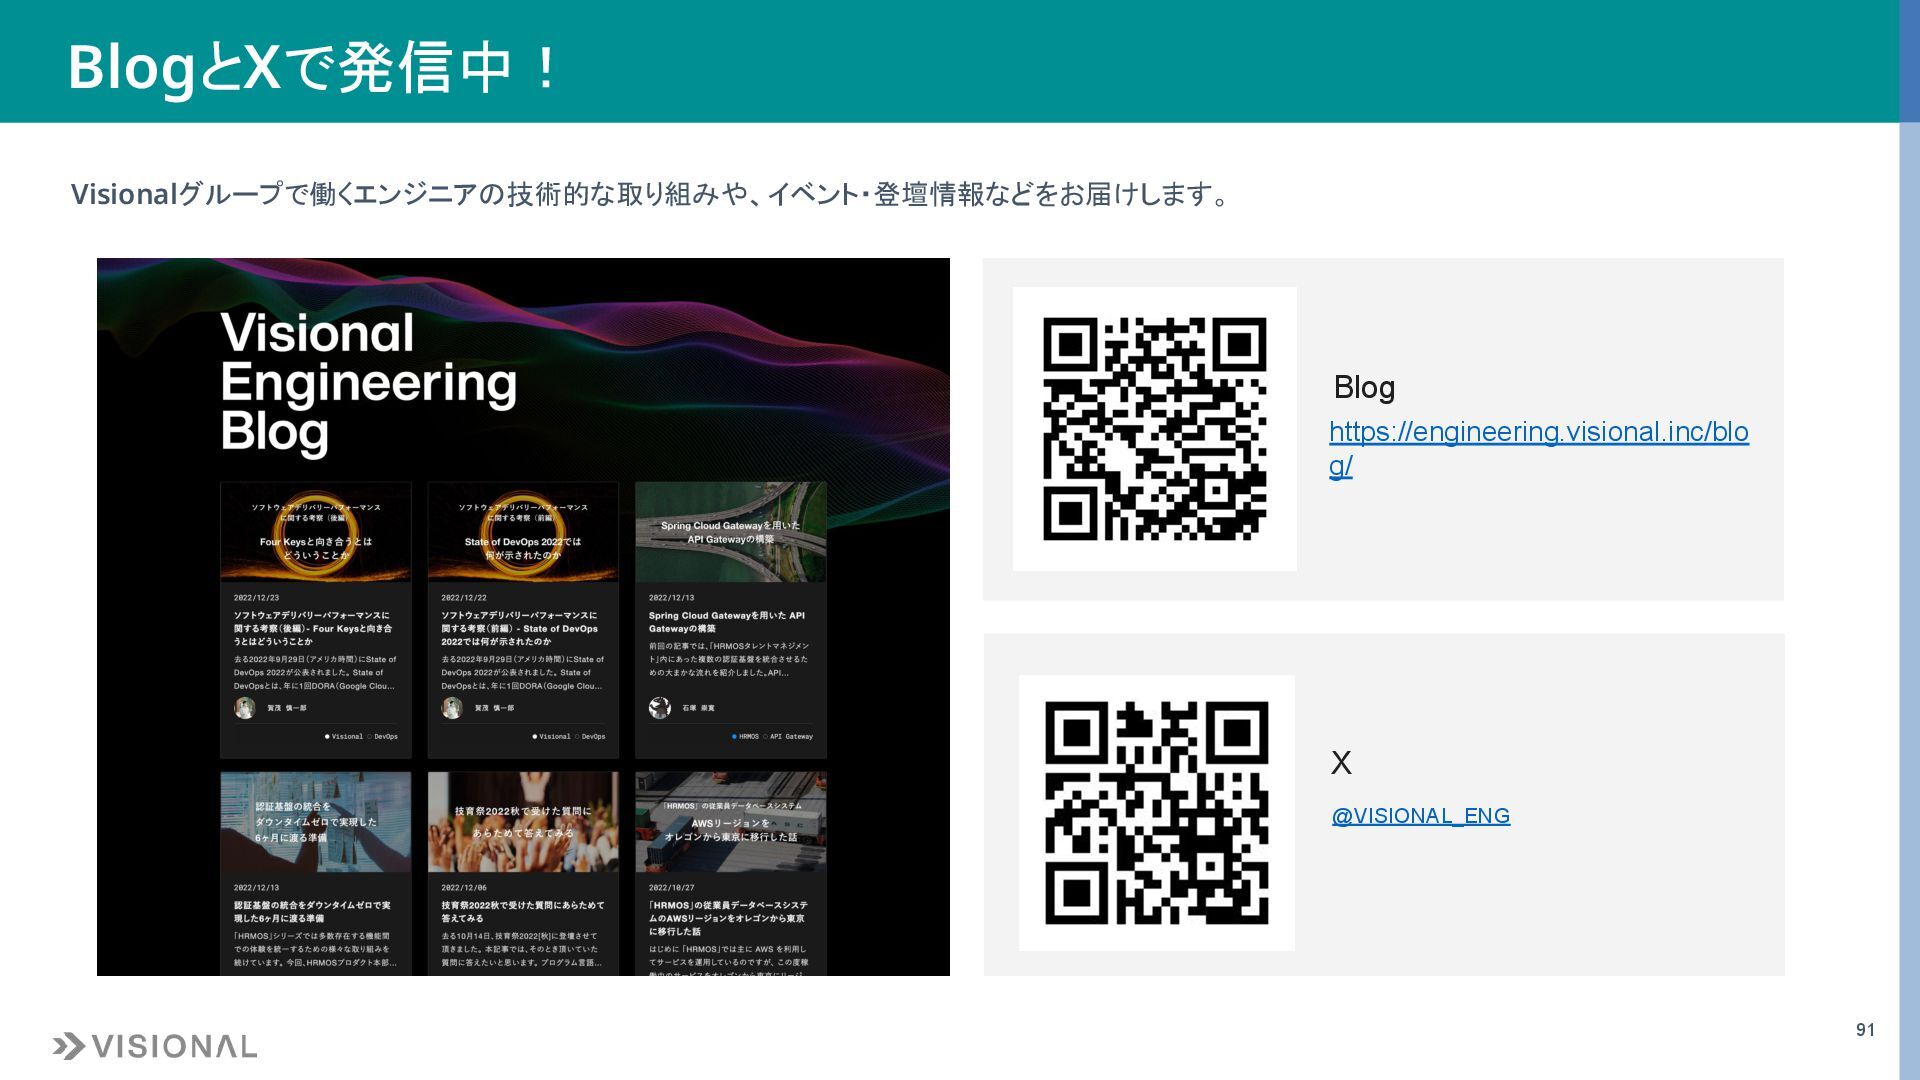Click the Visionalグループ description sentence

click(x=651, y=194)
